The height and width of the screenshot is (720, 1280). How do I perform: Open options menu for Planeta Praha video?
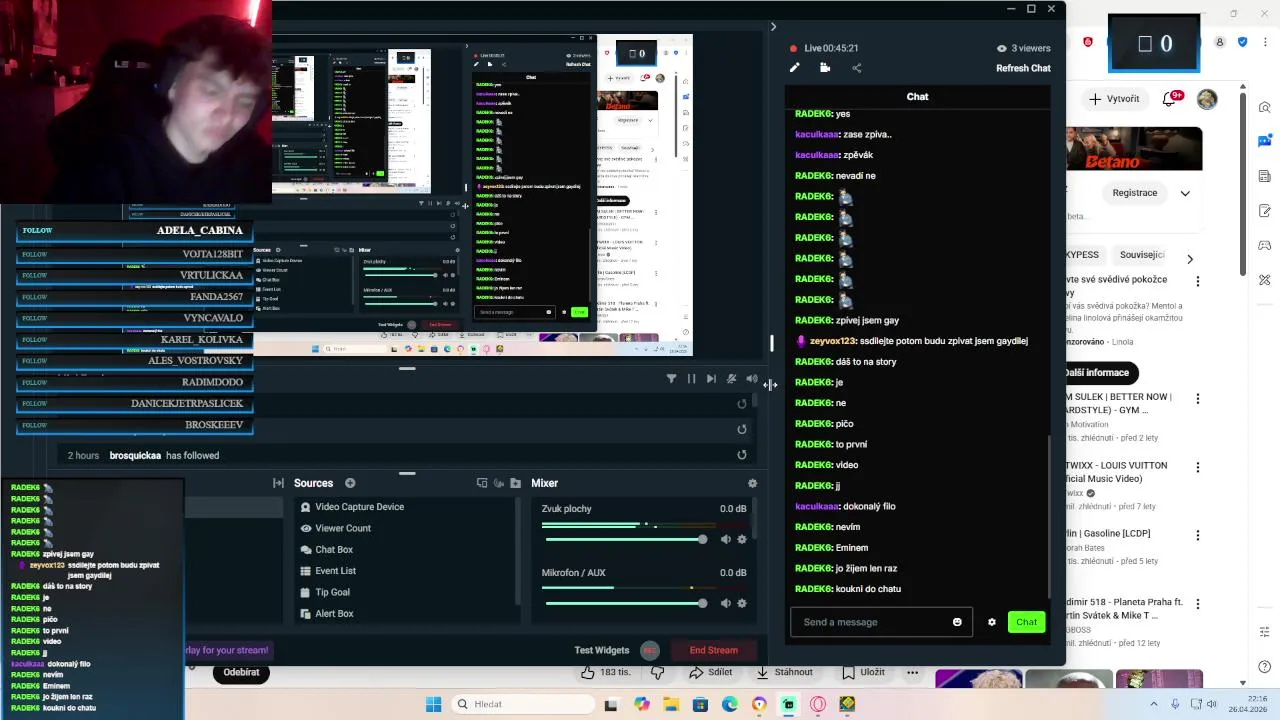1197,605
